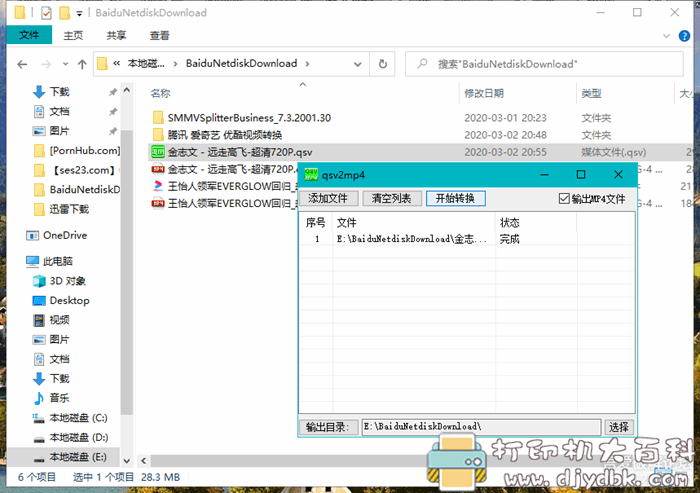Open quick access toolbar dropdown arrow

tap(79, 13)
